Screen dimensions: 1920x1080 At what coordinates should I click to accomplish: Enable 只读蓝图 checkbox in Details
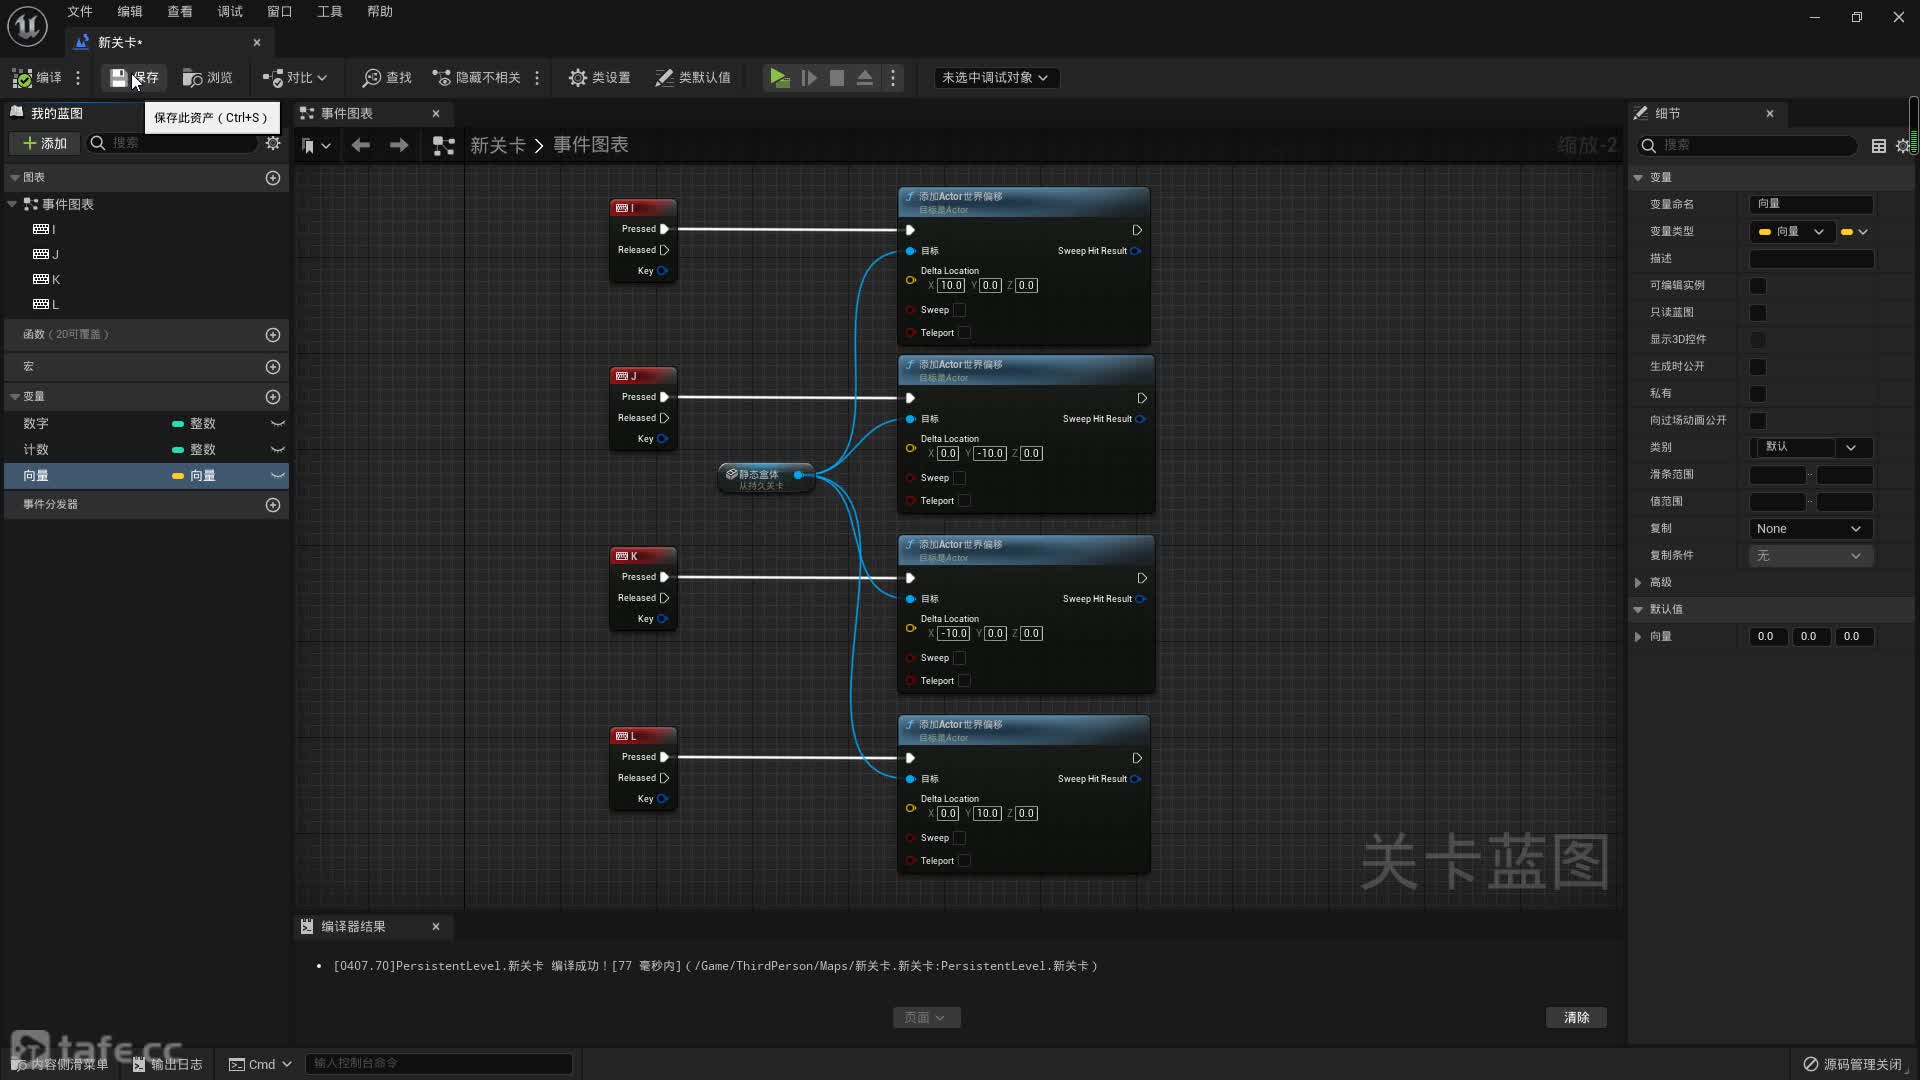point(1758,313)
